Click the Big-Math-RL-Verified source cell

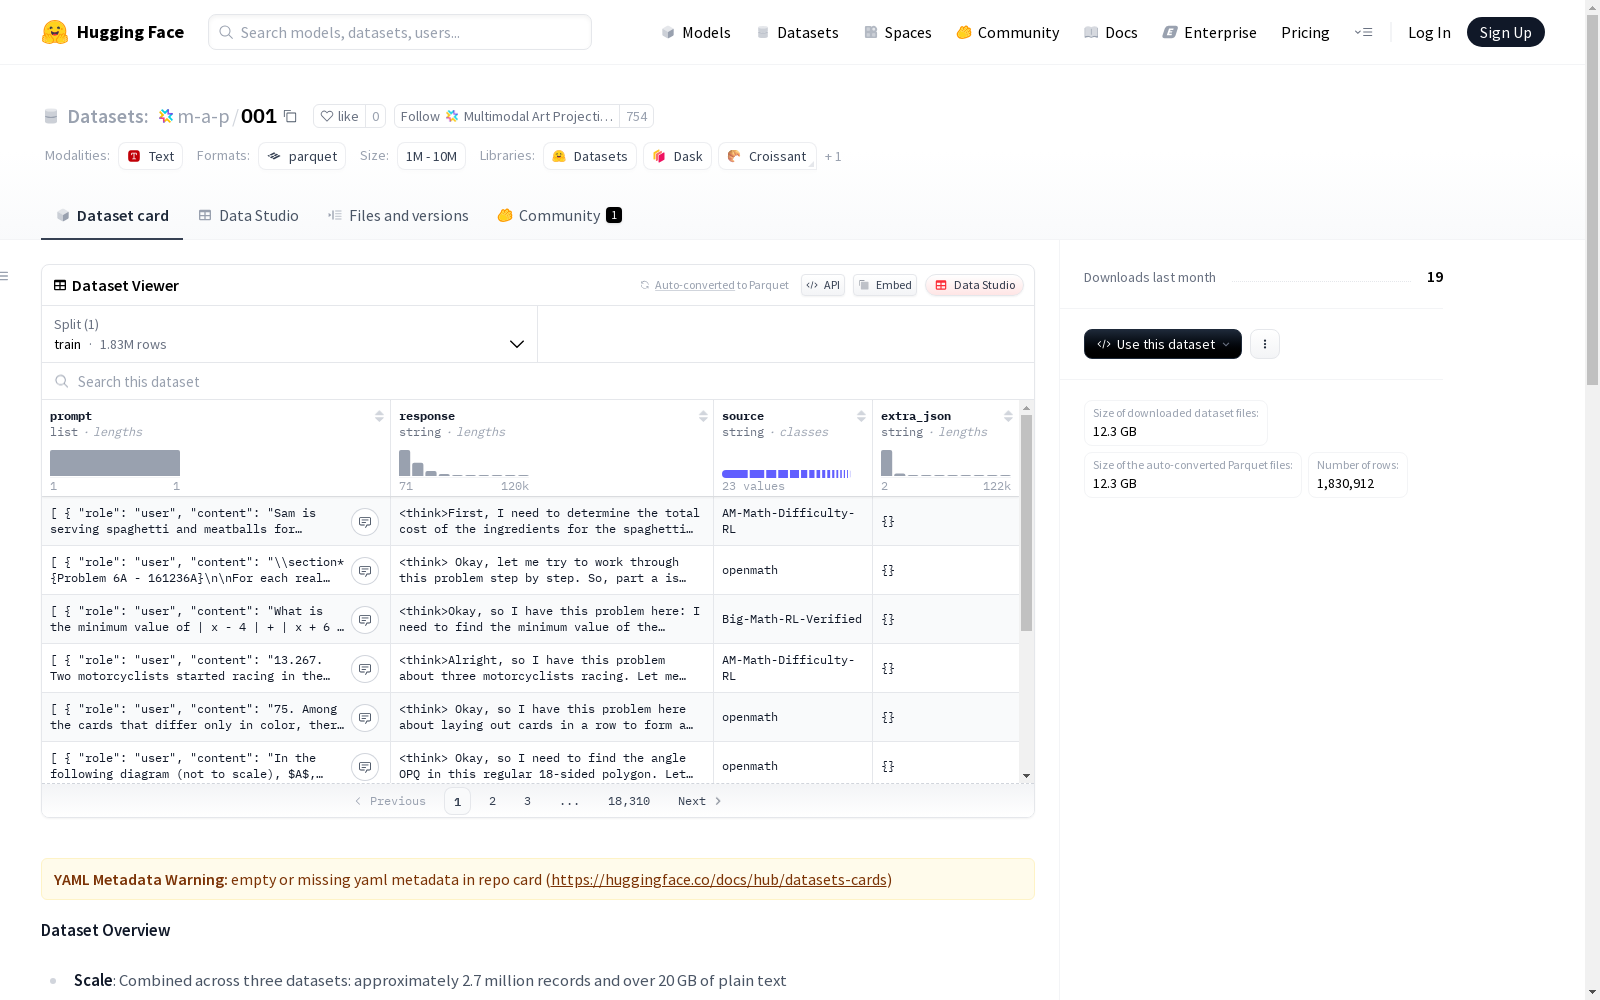792,619
